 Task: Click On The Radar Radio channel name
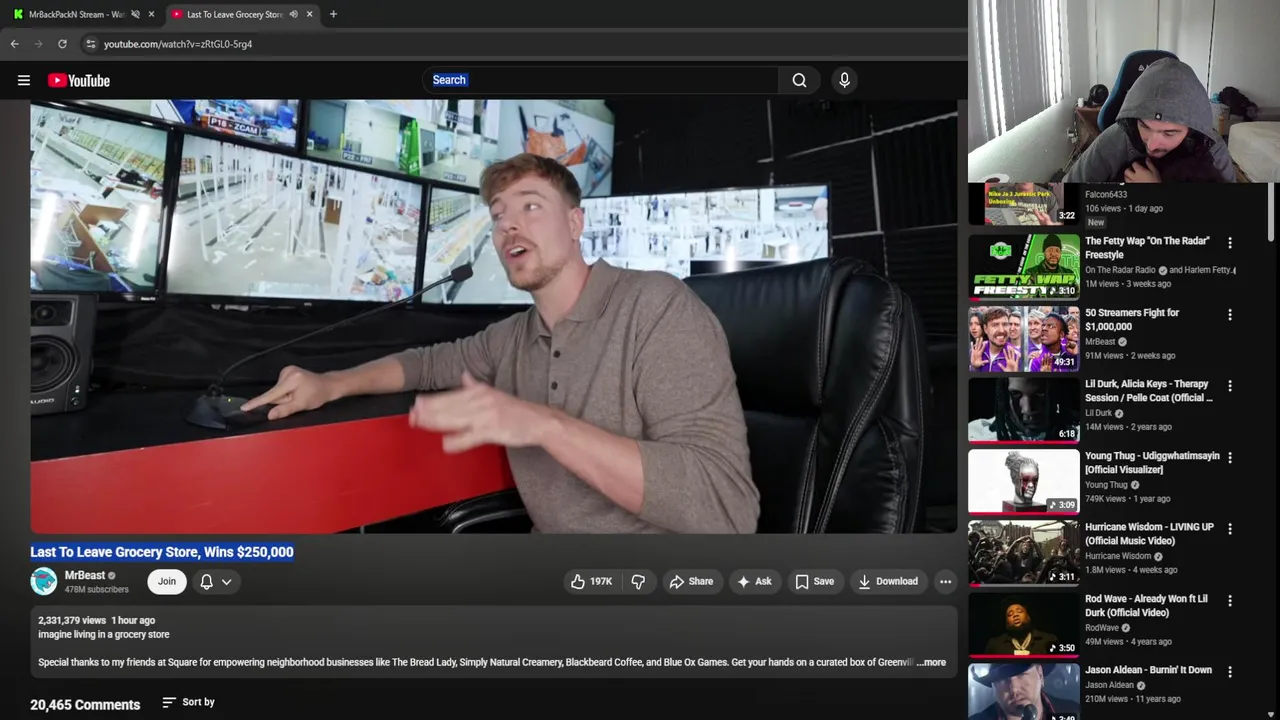click(1120, 270)
